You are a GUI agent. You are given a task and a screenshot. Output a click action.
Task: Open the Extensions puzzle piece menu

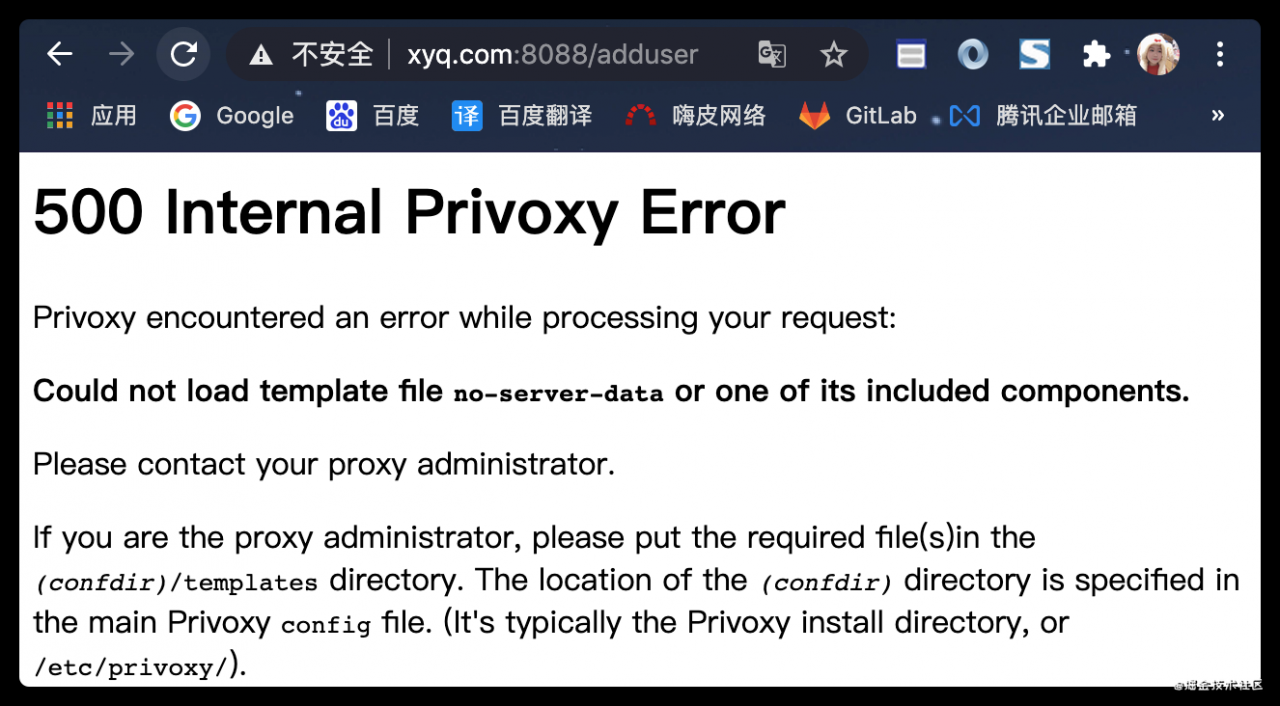(1096, 54)
